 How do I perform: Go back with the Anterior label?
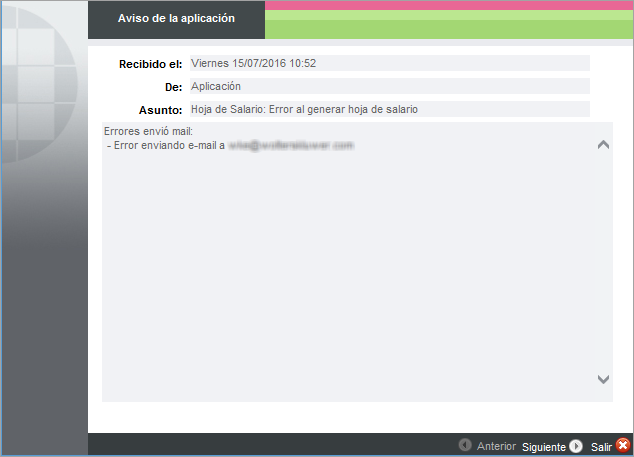pos(496,446)
